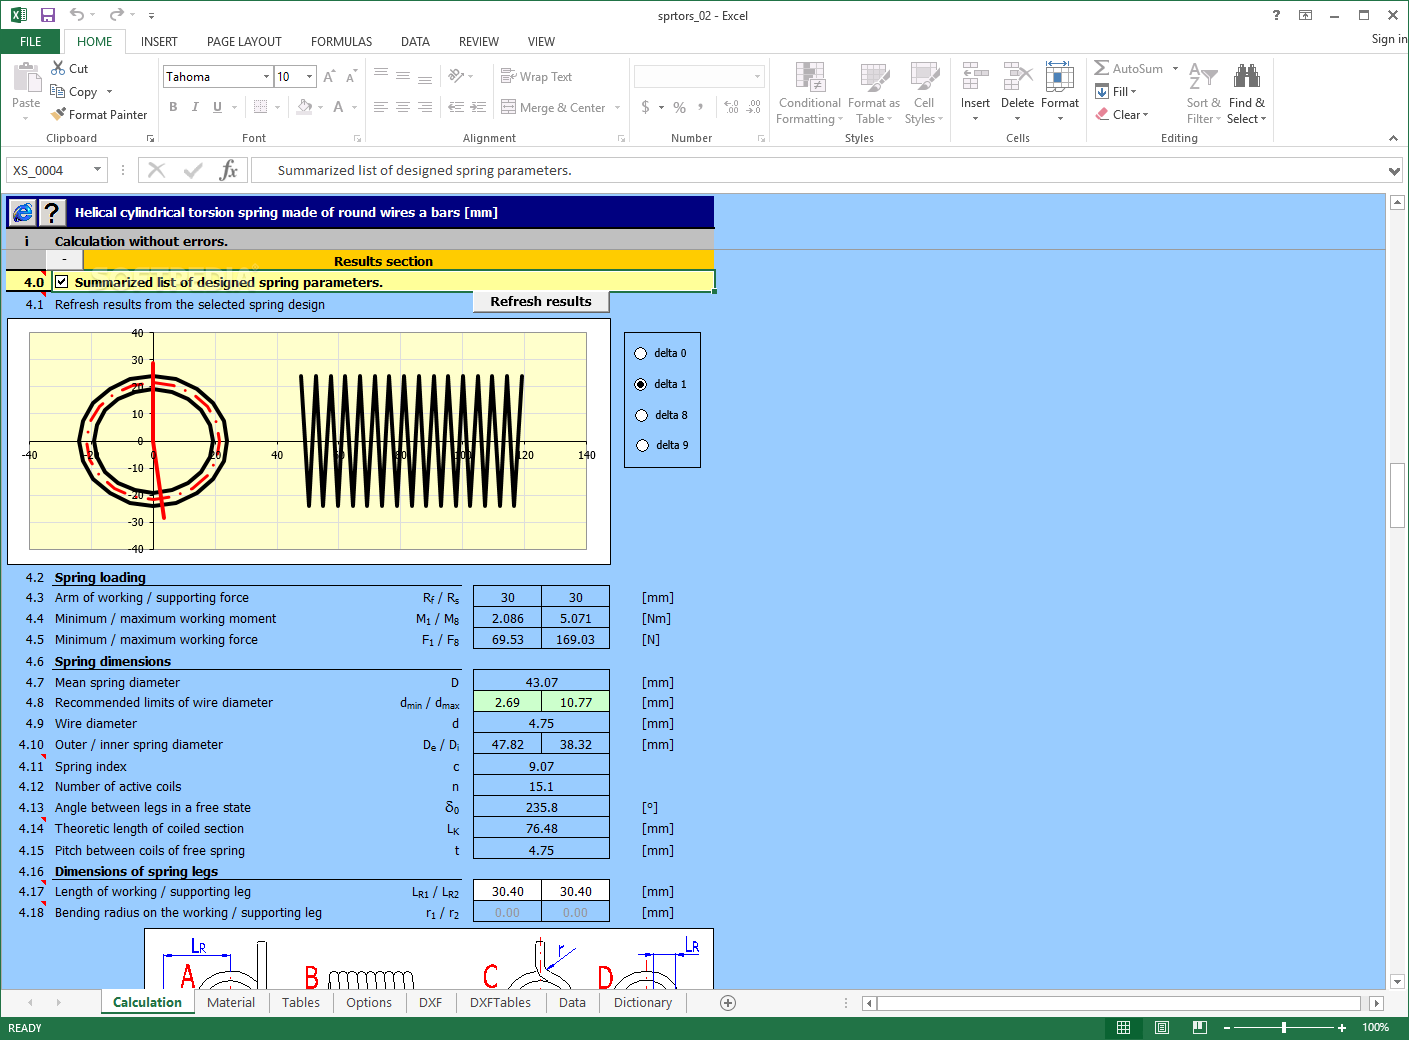Toggle Wrap Text option
Screen dimensions: 1409x1040
click(x=536, y=77)
